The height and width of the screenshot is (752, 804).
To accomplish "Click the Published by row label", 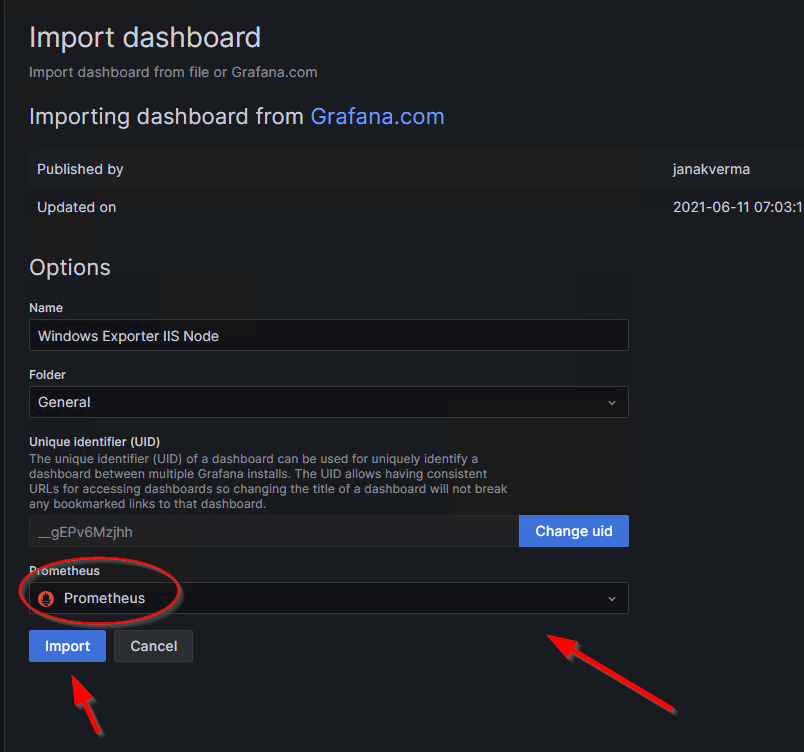I will pos(80,169).
